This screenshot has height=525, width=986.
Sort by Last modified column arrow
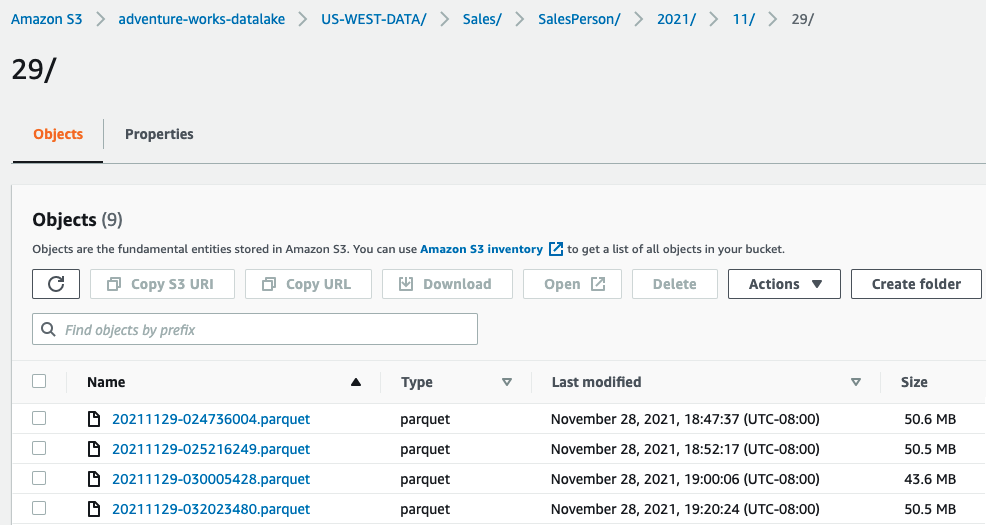coord(855,382)
